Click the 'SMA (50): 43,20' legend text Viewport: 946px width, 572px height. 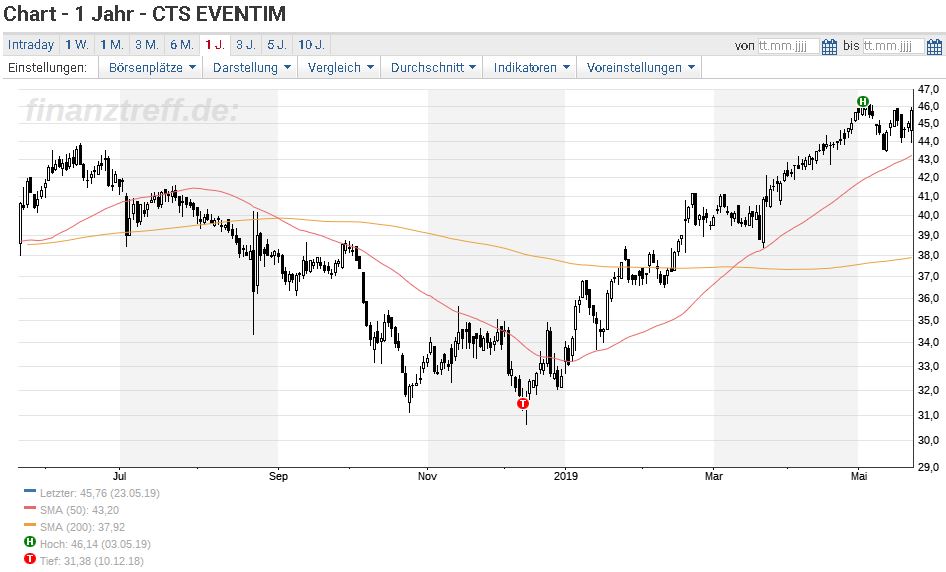pyautogui.click(x=79, y=510)
